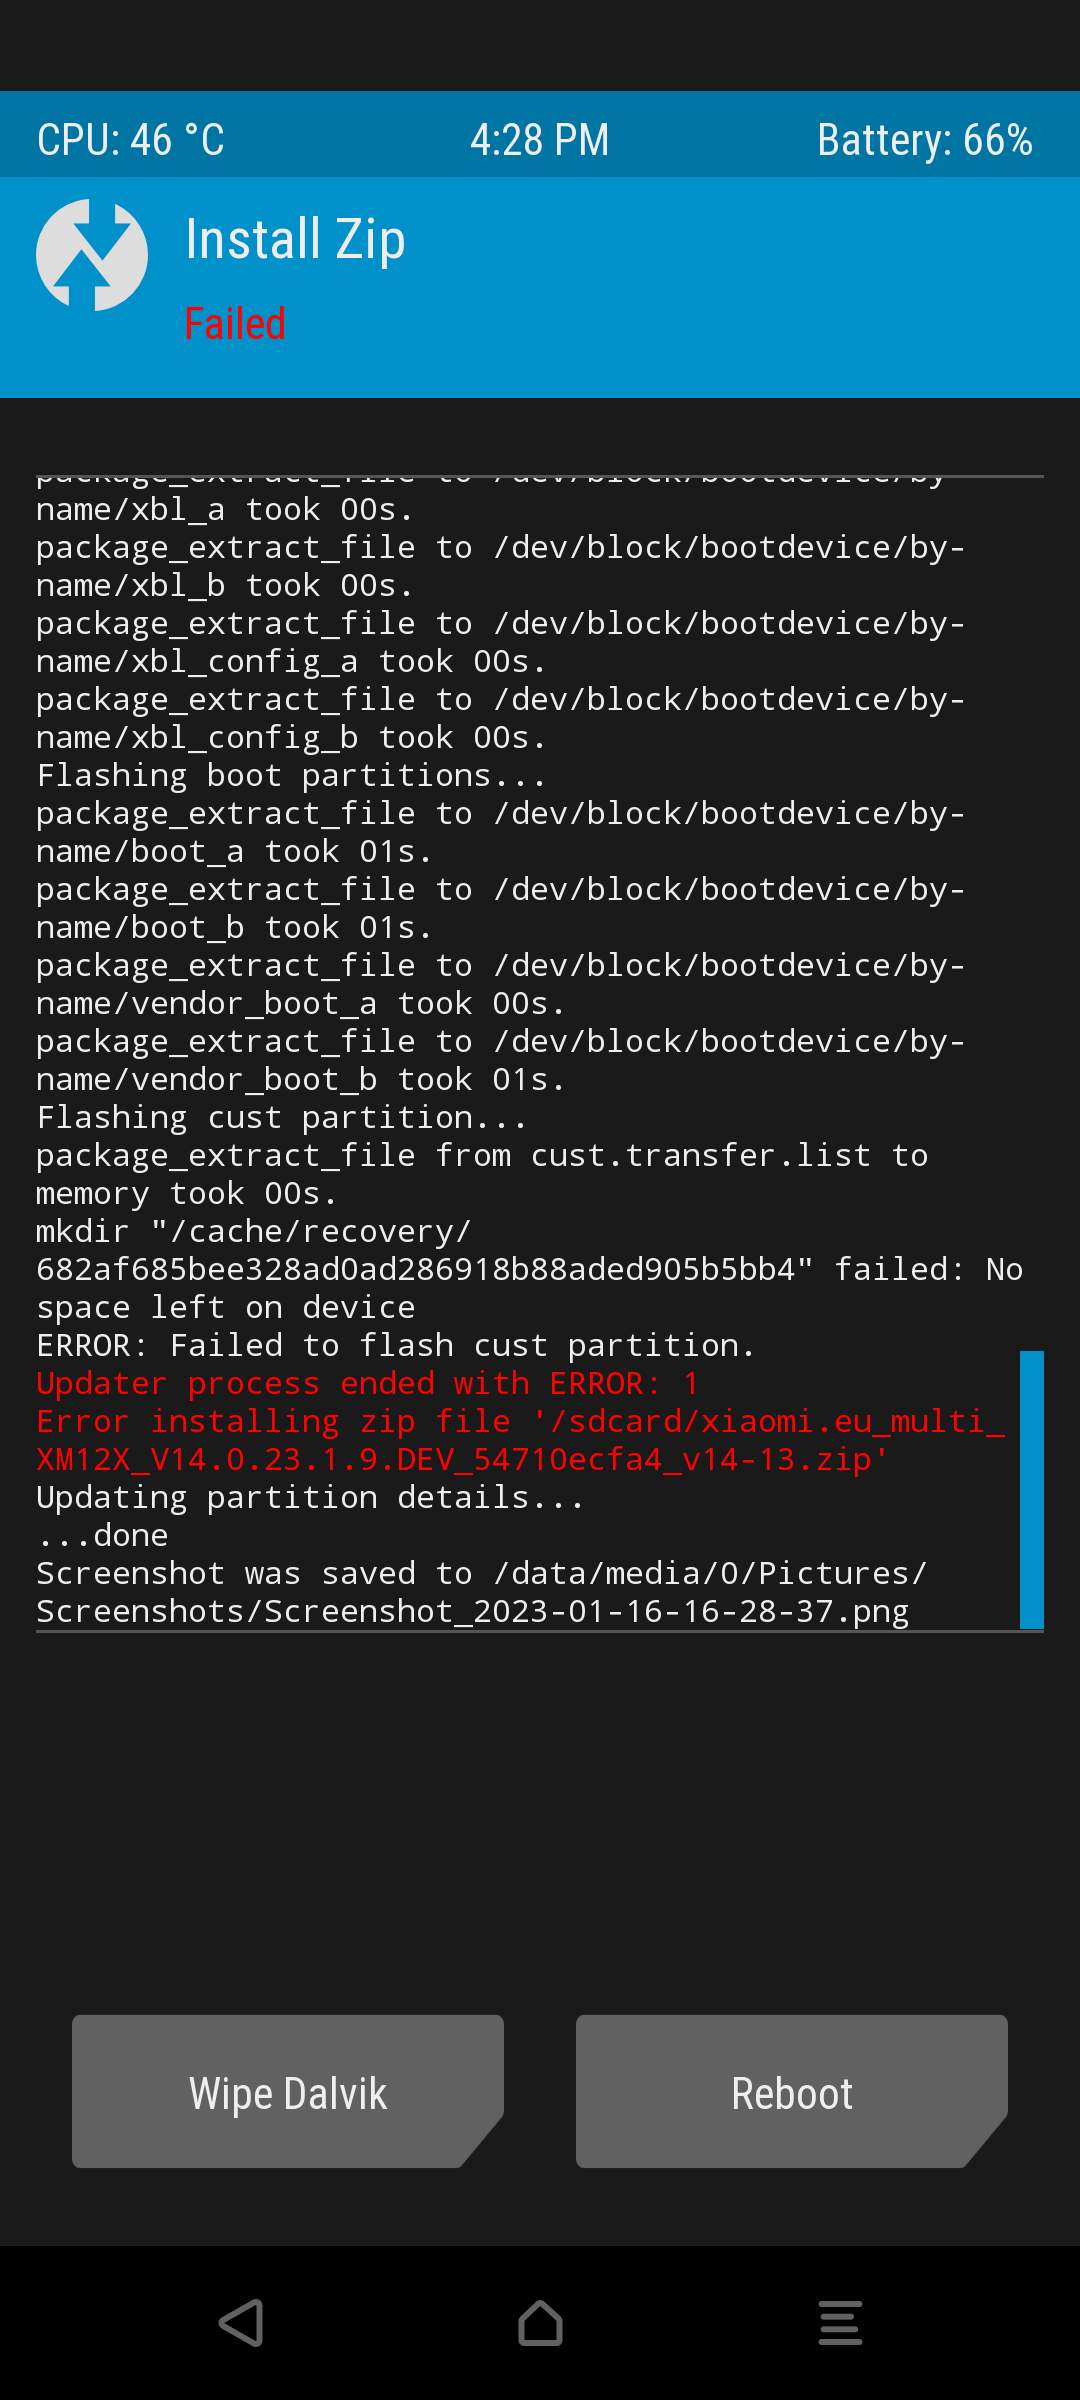Click the 'Flashing boot partitions...' log line

click(291, 775)
